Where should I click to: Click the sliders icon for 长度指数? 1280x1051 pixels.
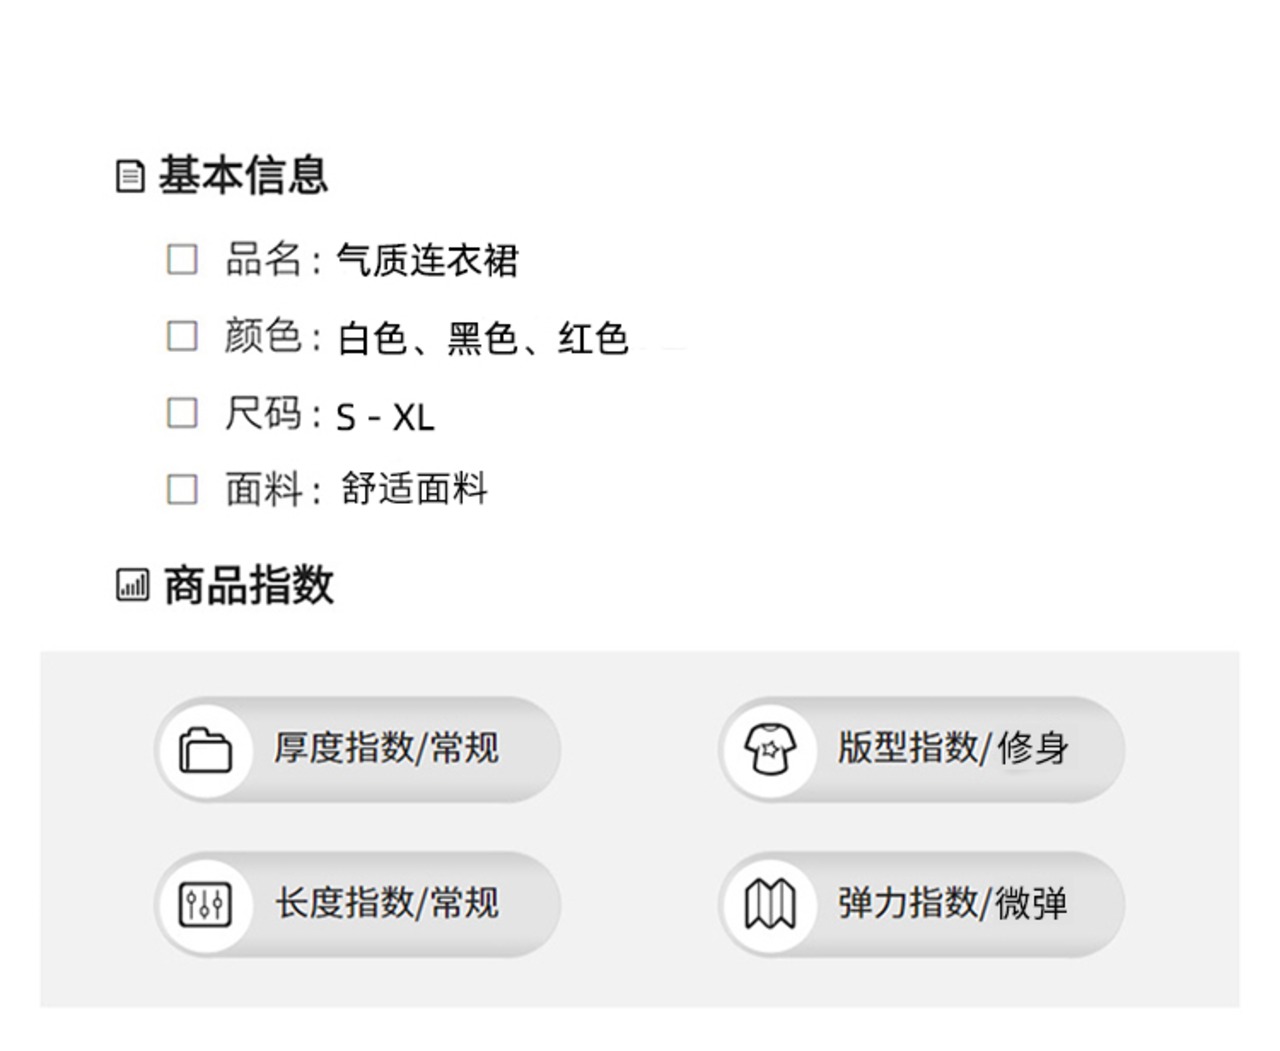tap(205, 905)
